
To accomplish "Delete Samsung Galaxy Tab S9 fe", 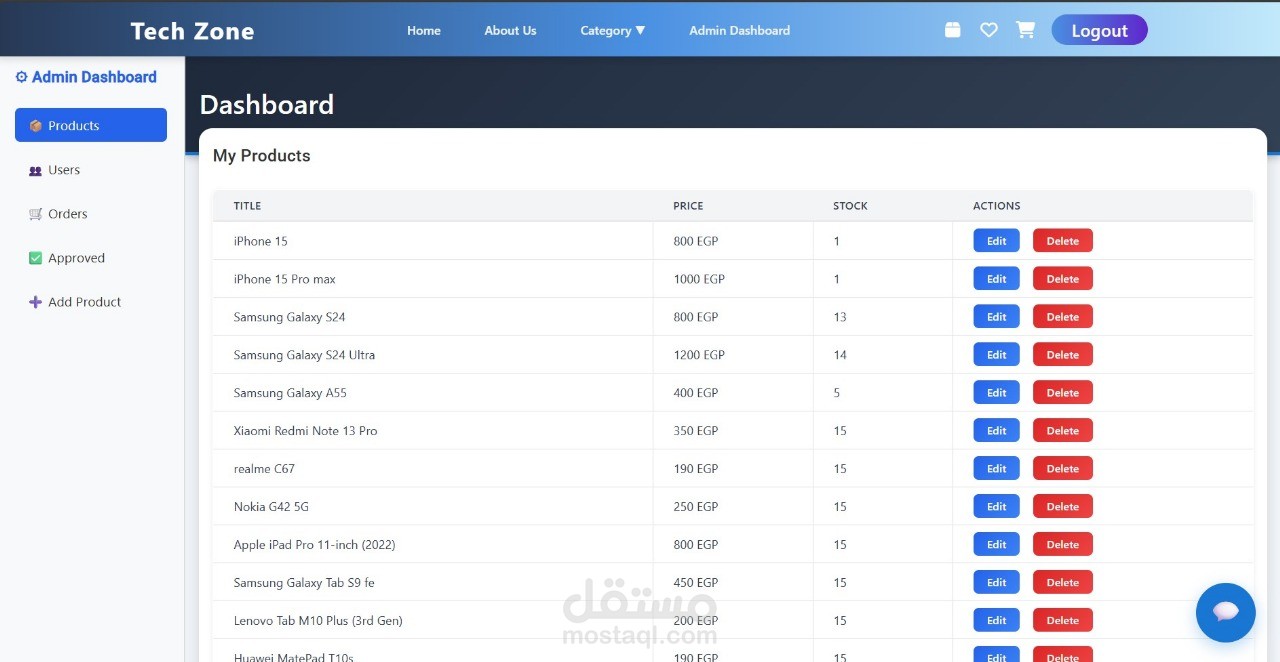I will (x=1062, y=583).
